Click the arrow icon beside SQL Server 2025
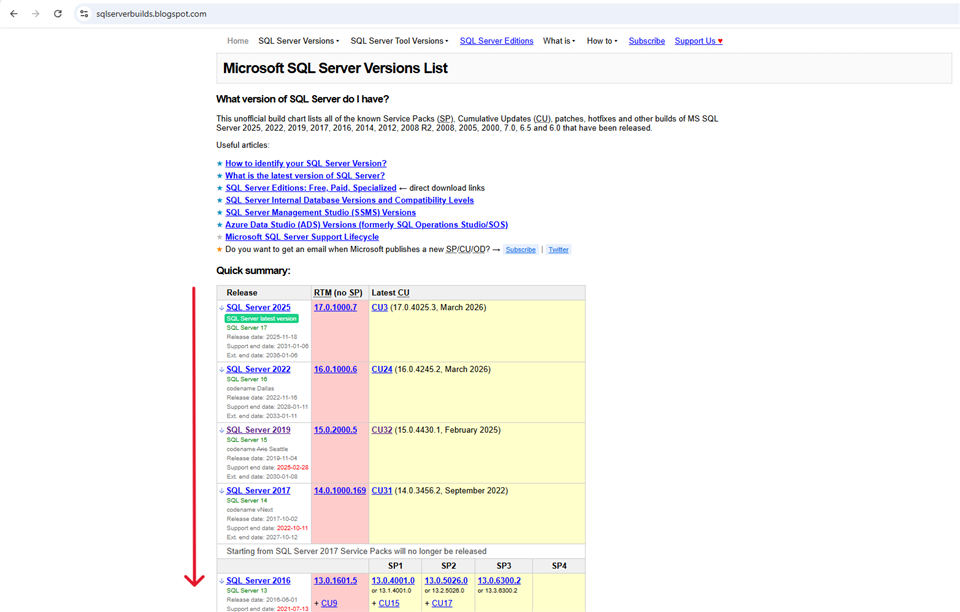The height and width of the screenshot is (612, 960). (x=222, y=308)
